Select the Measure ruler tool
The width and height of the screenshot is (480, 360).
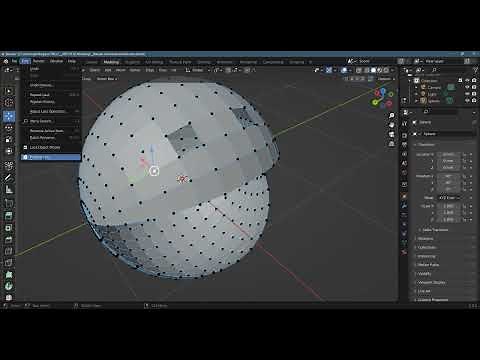pos(9,189)
